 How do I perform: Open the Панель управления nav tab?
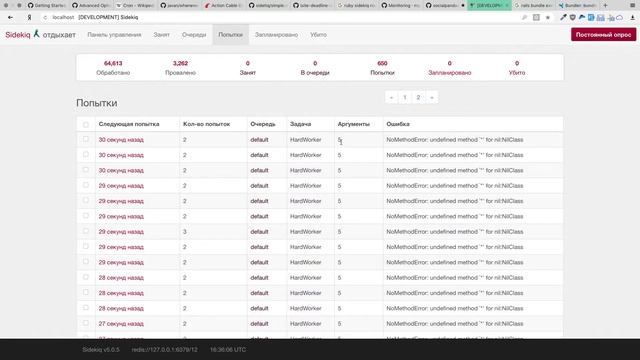pos(114,35)
